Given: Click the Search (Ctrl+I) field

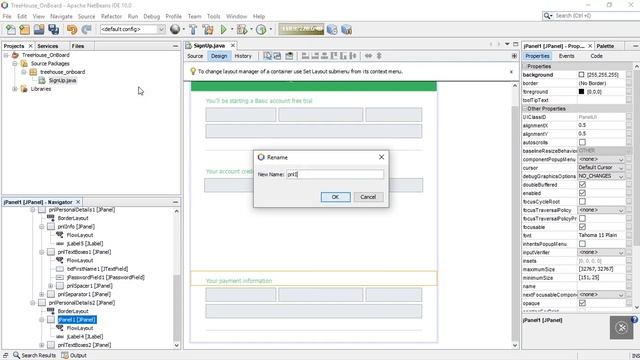Looking at the screenshot, I should coord(596,16).
